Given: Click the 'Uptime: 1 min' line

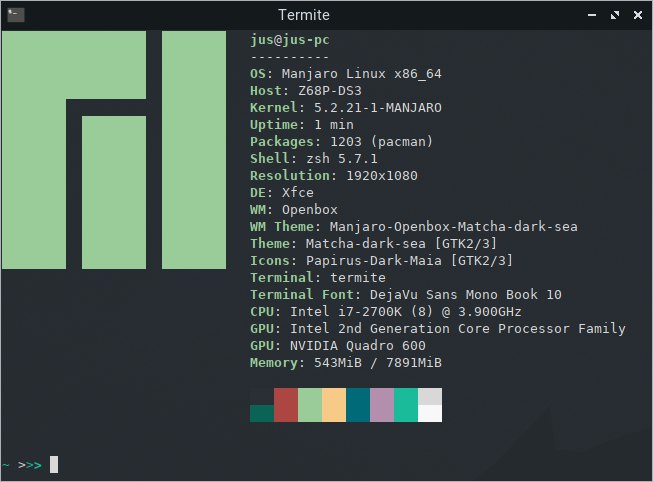Looking at the screenshot, I should (302, 125).
